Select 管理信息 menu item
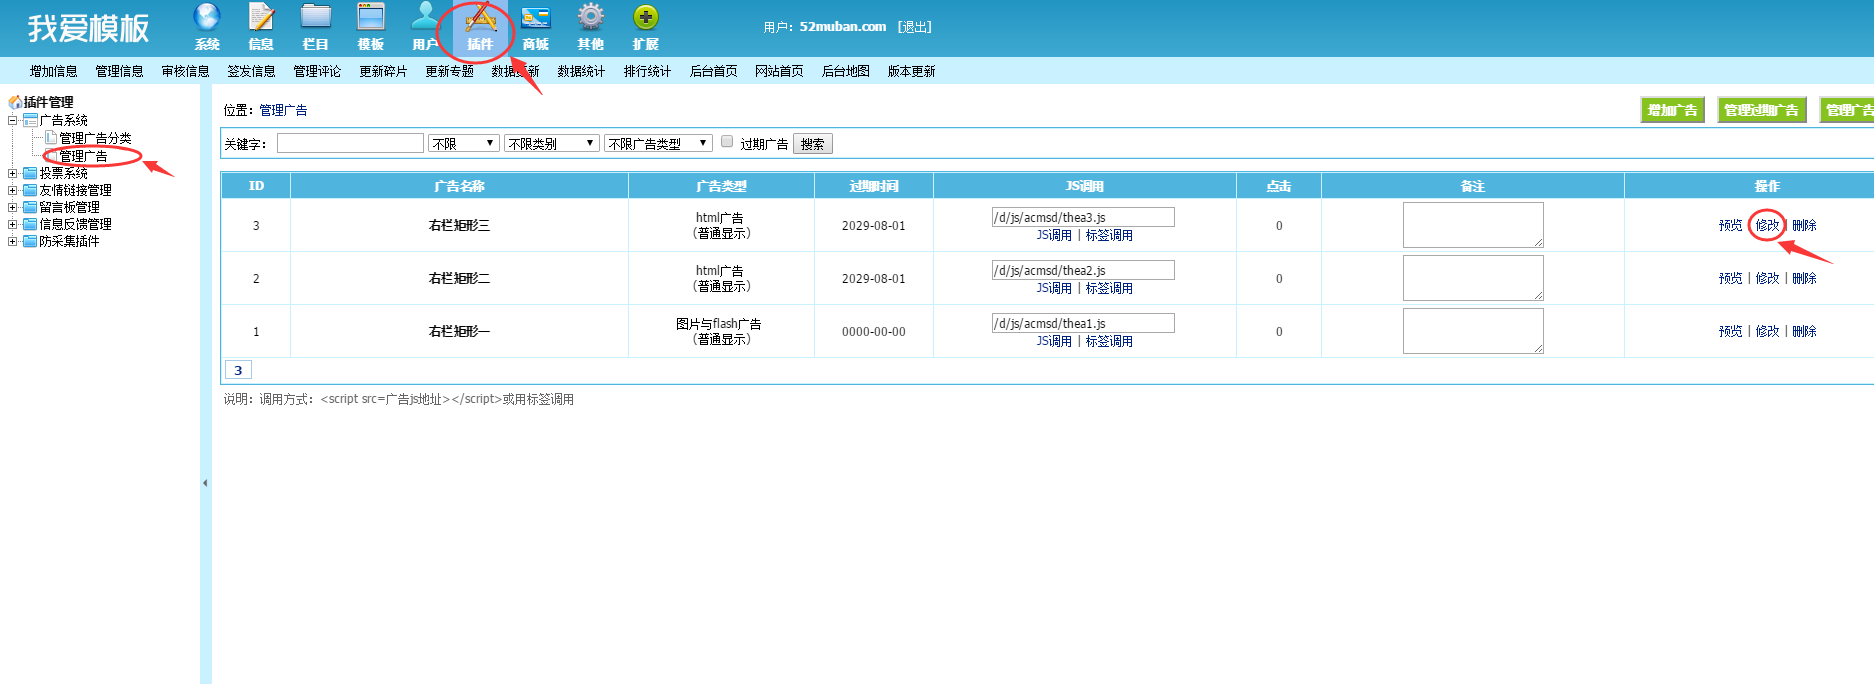 (x=120, y=71)
